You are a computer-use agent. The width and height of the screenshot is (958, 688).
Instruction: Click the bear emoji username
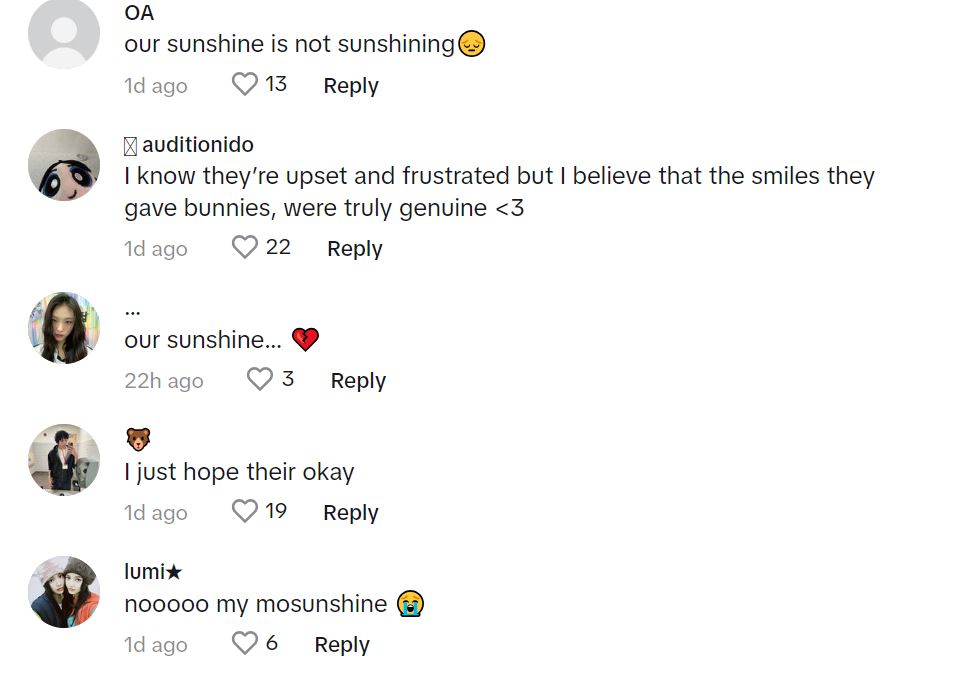coord(138,439)
